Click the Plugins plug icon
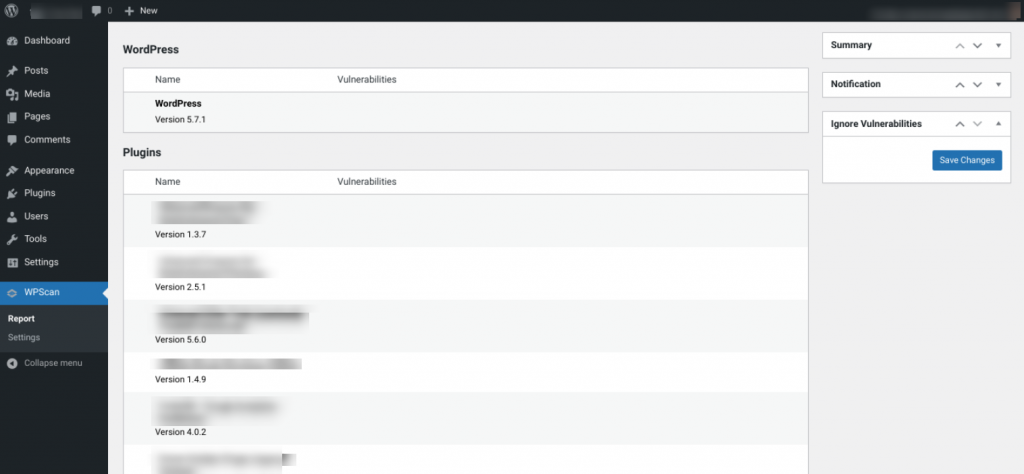 (12, 194)
